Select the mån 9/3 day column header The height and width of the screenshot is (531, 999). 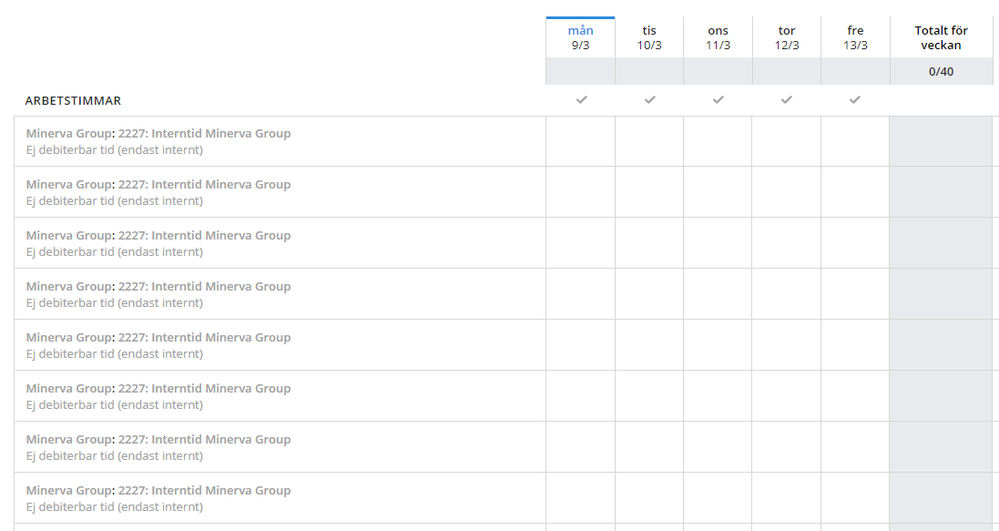coord(580,38)
